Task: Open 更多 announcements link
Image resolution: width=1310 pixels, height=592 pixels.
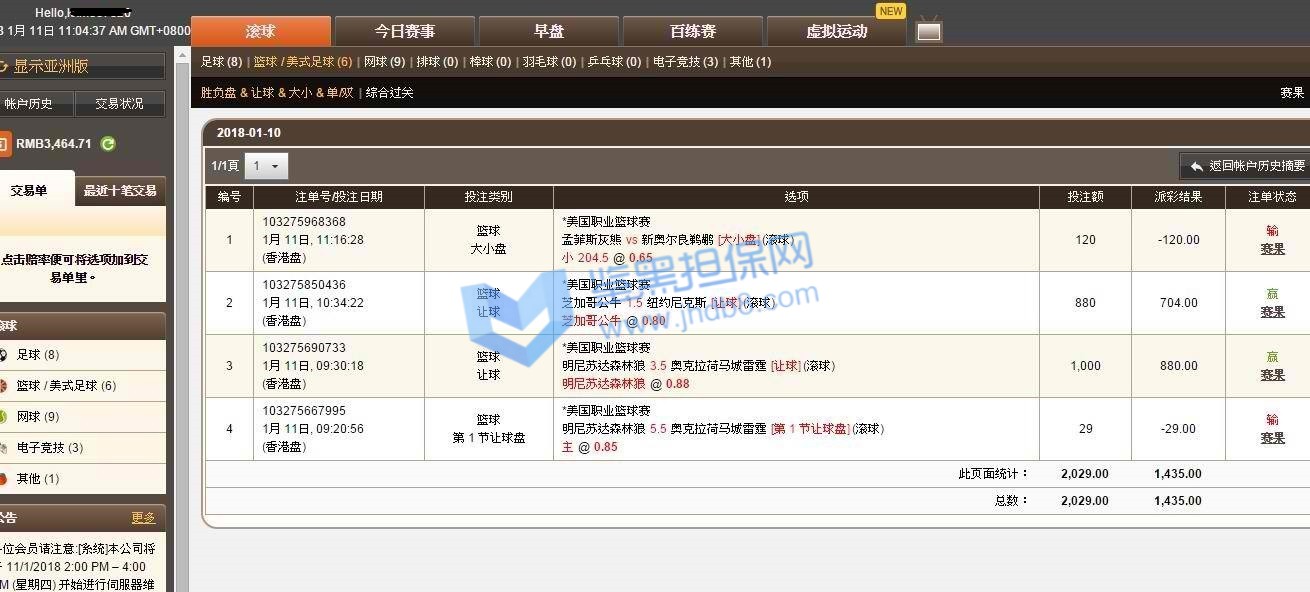Action: (143, 518)
